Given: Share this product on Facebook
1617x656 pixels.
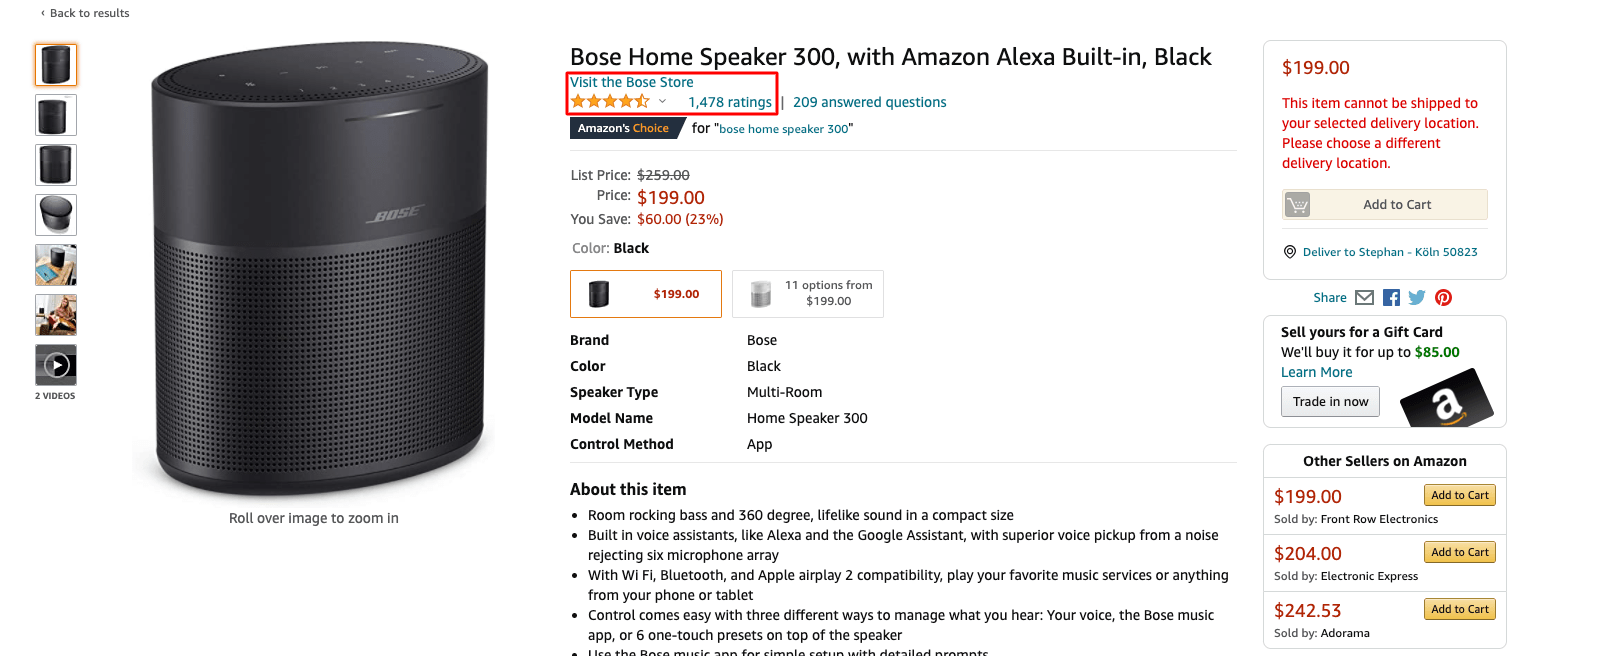Looking at the screenshot, I should point(1391,298).
